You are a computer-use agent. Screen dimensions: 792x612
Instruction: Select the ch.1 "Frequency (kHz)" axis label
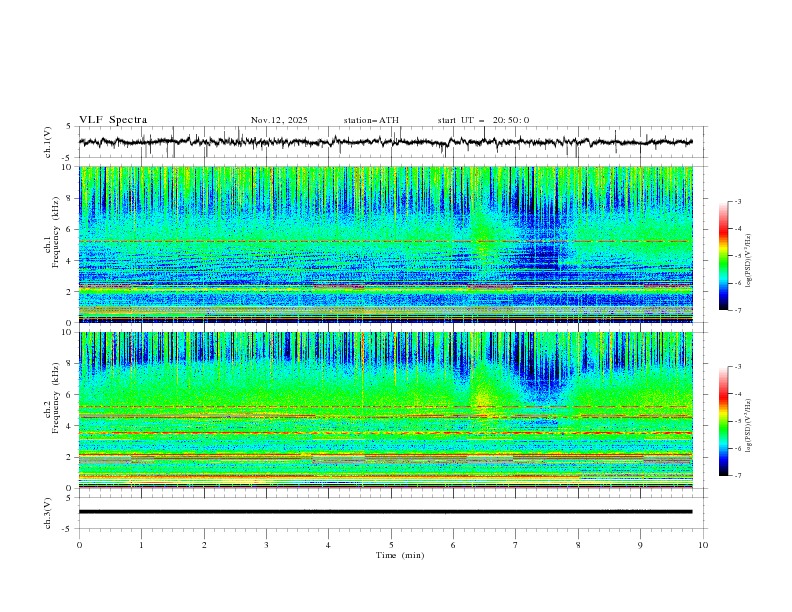click(55, 233)
